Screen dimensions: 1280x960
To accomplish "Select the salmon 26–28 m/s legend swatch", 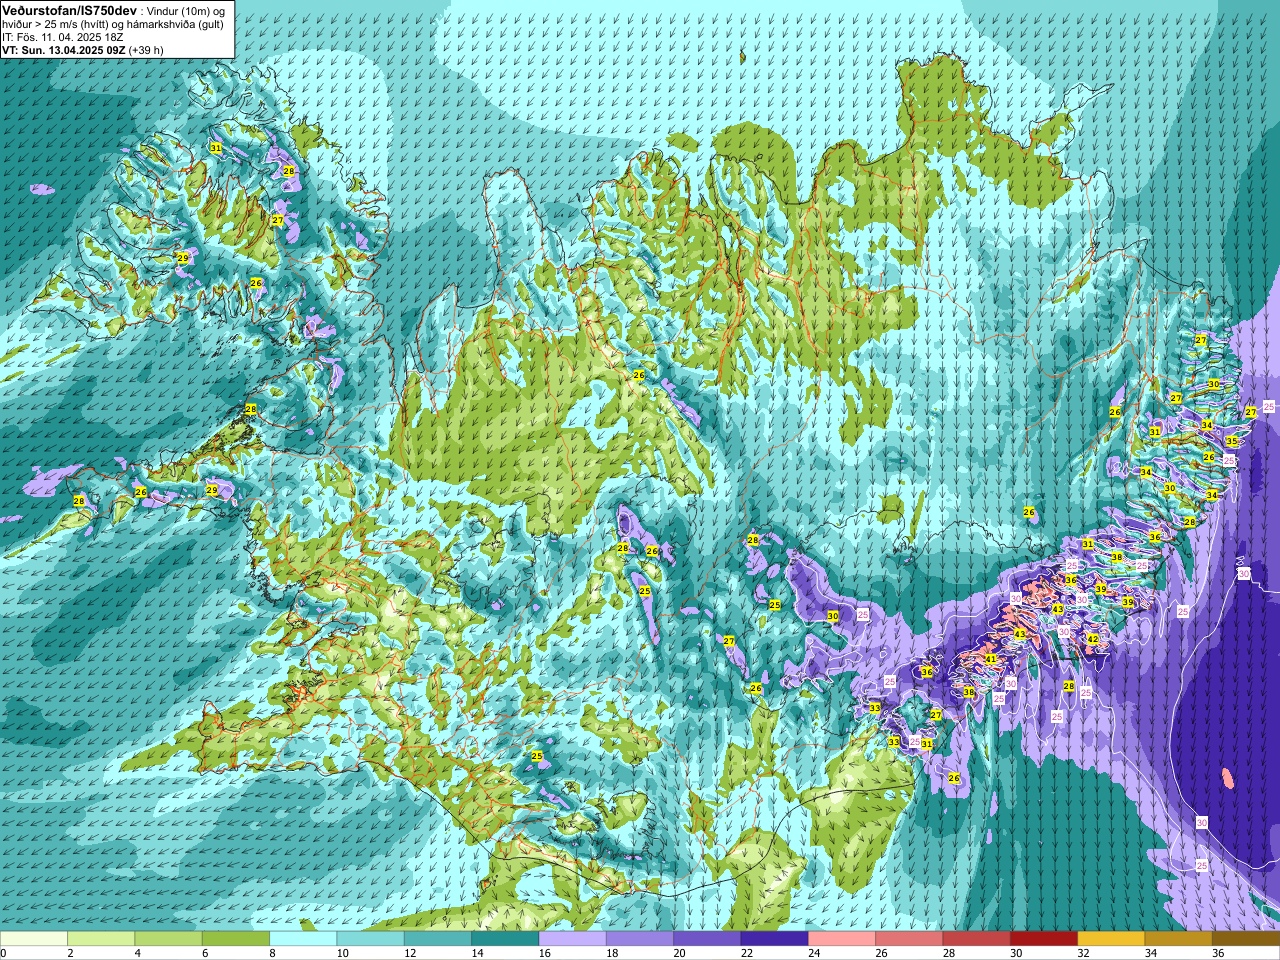I will [x=908, y=939].
